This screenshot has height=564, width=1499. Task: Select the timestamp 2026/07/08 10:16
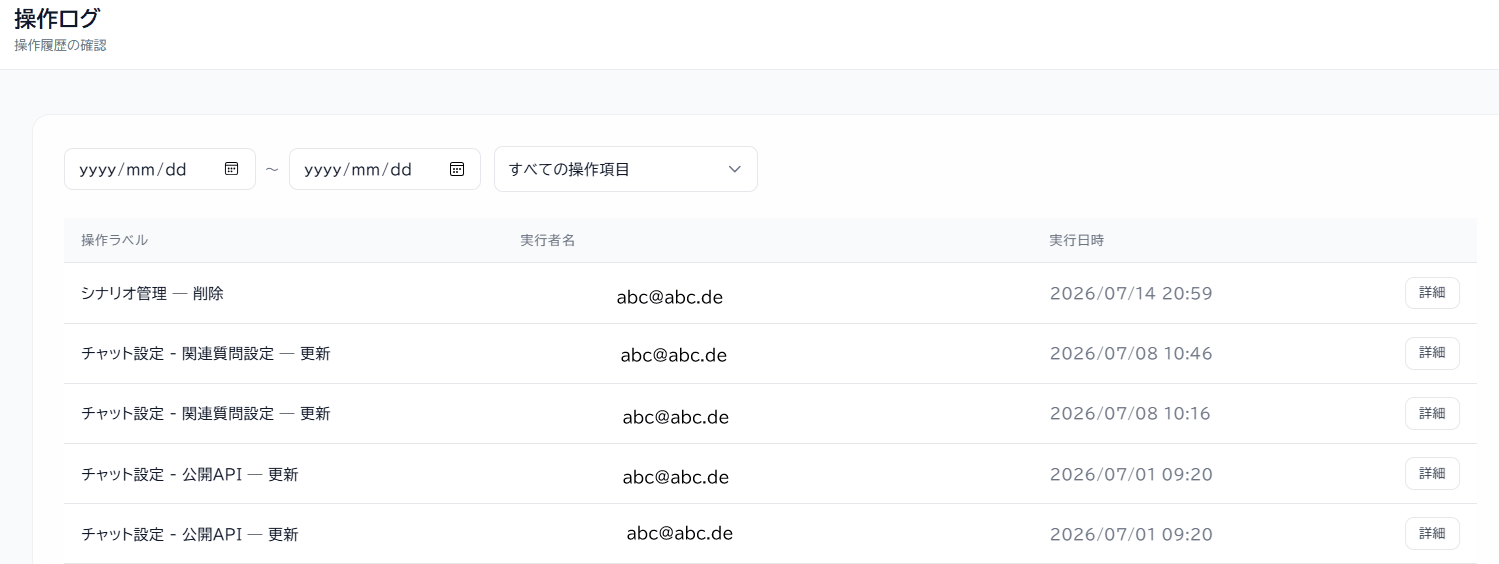(1130, 413)
